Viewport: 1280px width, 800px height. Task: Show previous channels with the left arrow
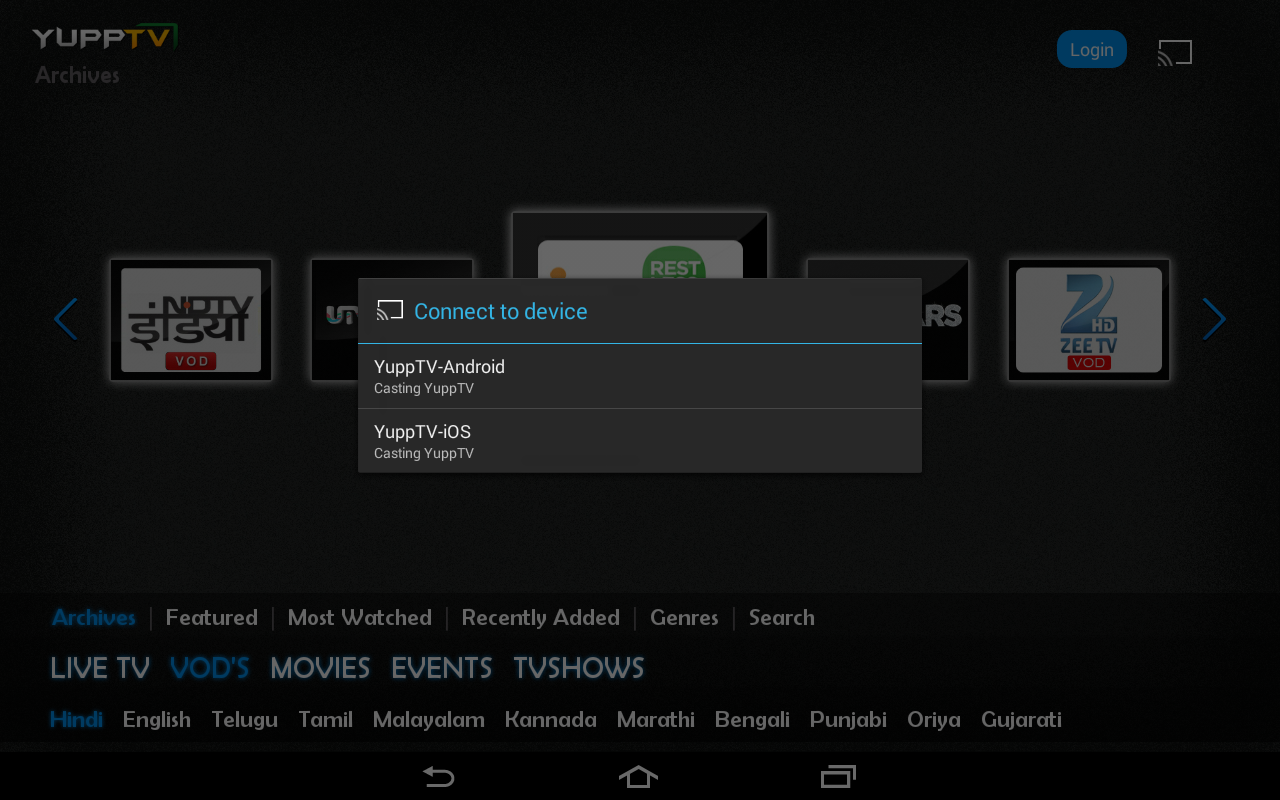pos(66,319)
